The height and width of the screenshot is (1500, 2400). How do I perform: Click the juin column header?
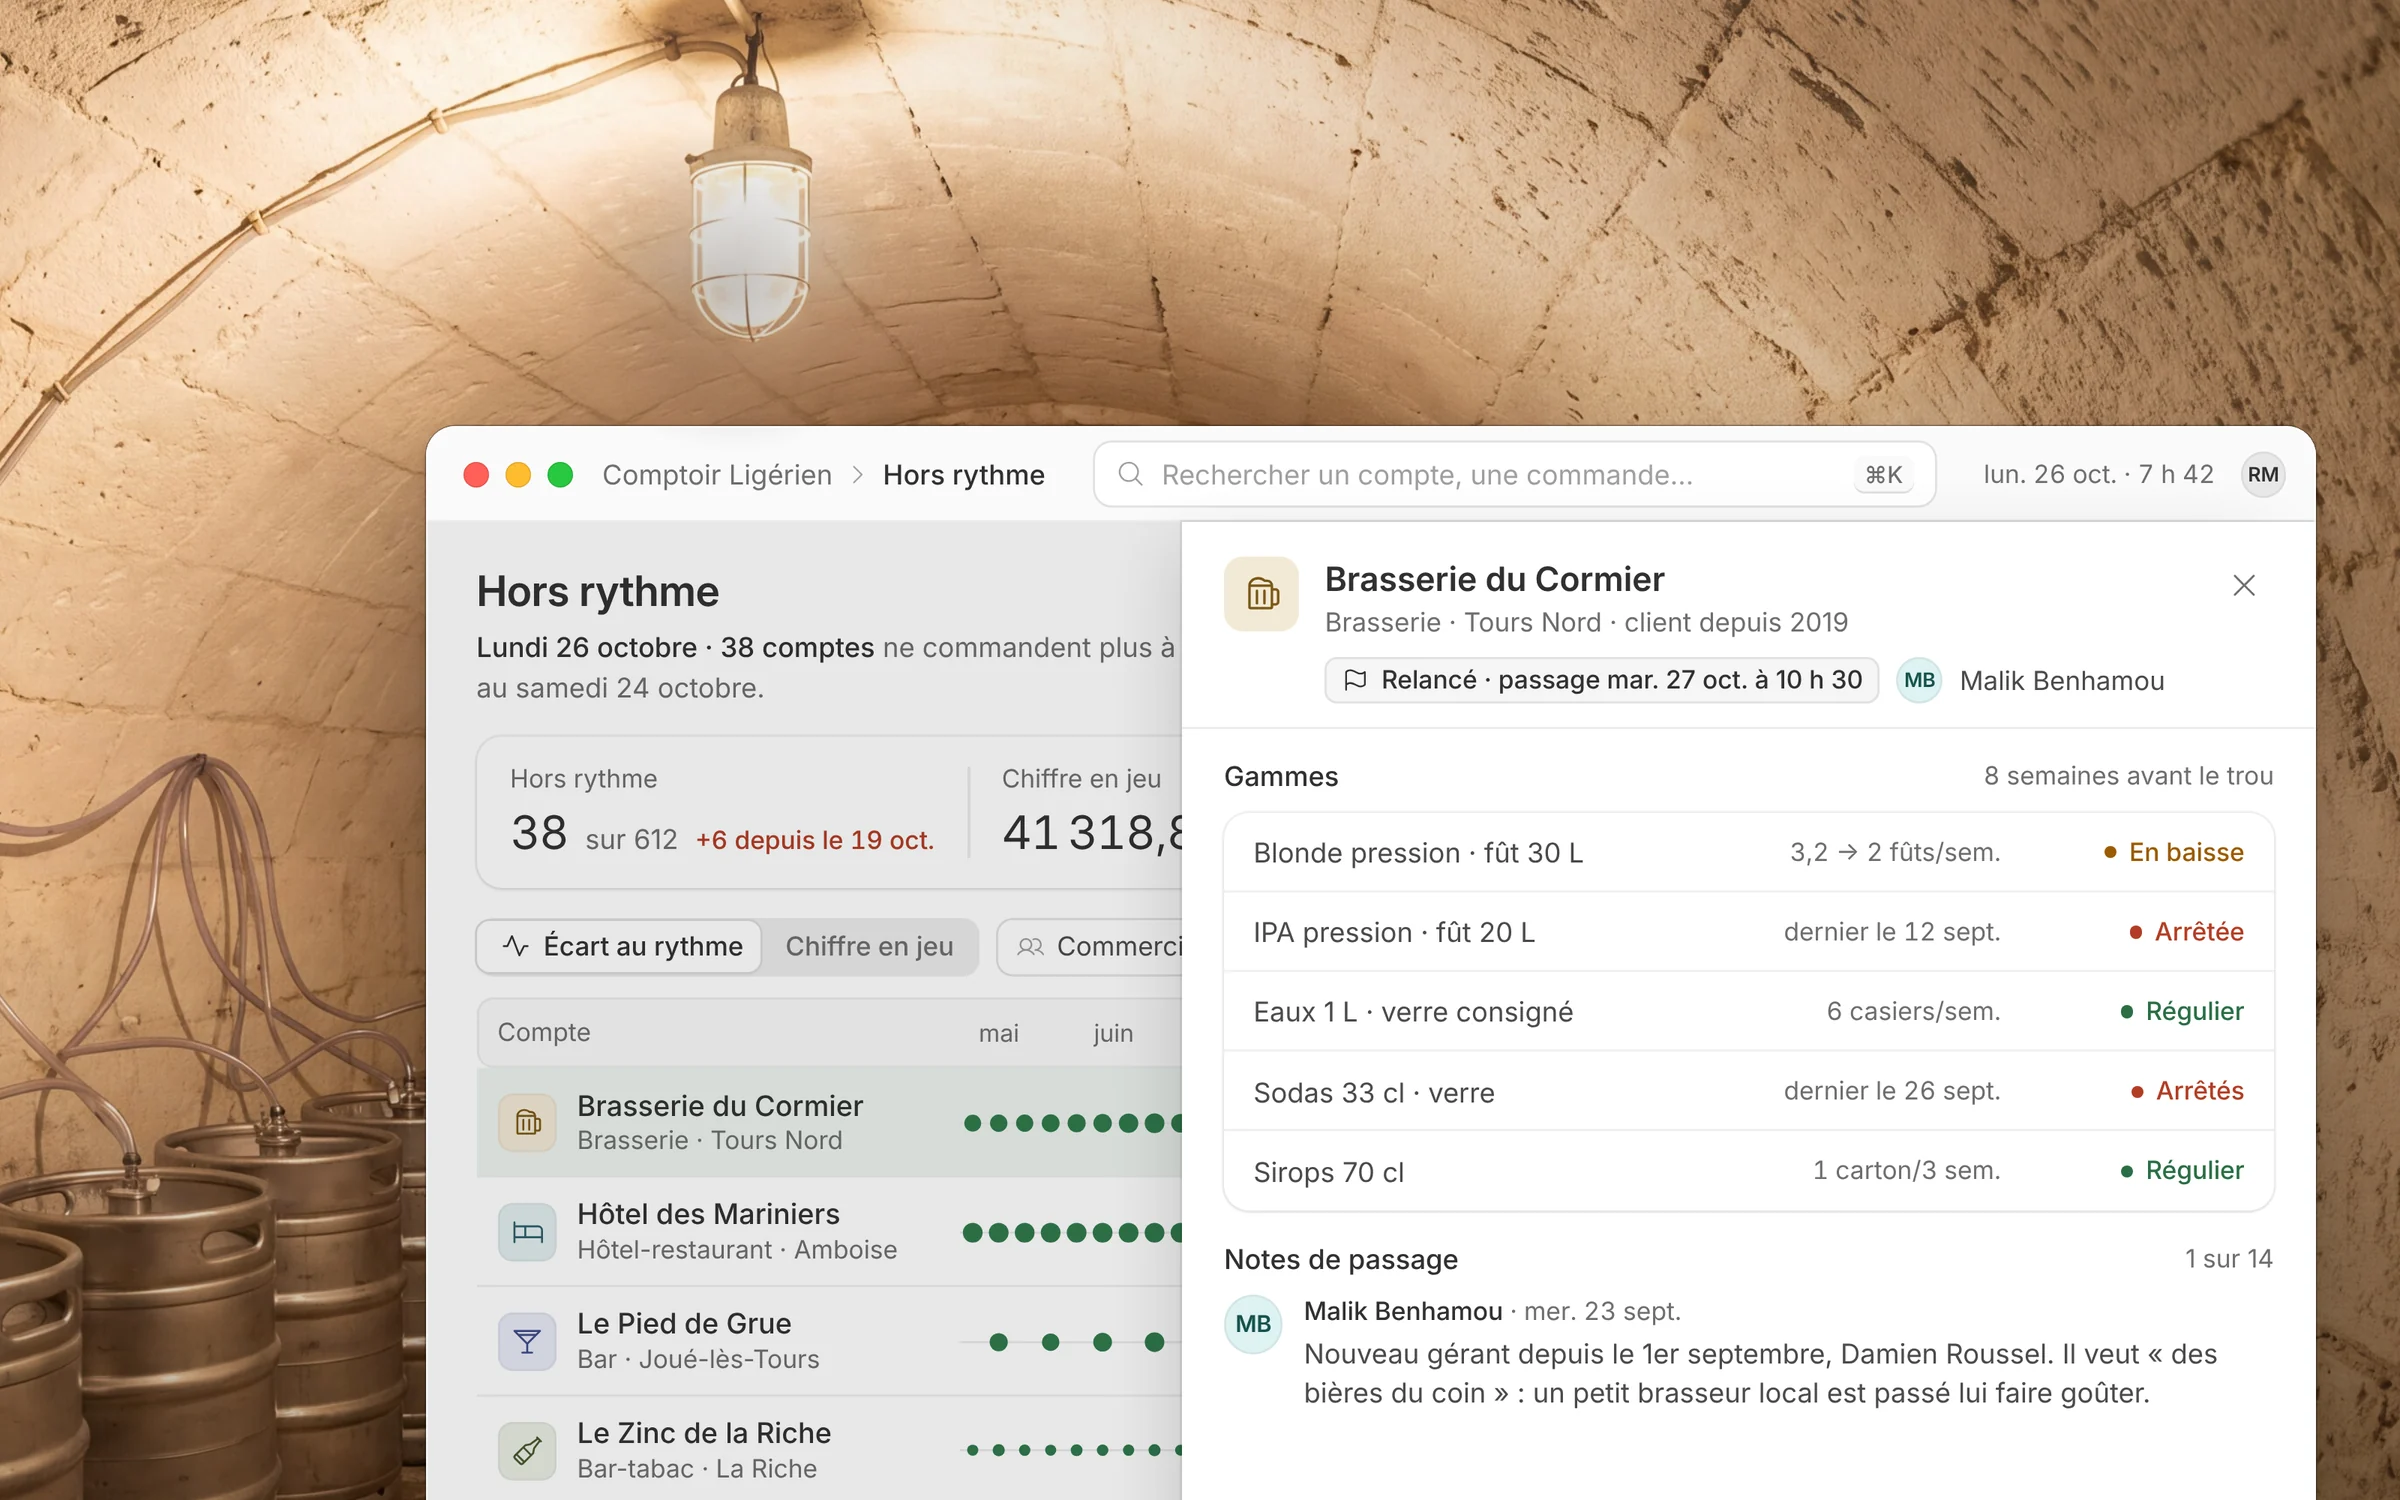pos(1113,1033)
